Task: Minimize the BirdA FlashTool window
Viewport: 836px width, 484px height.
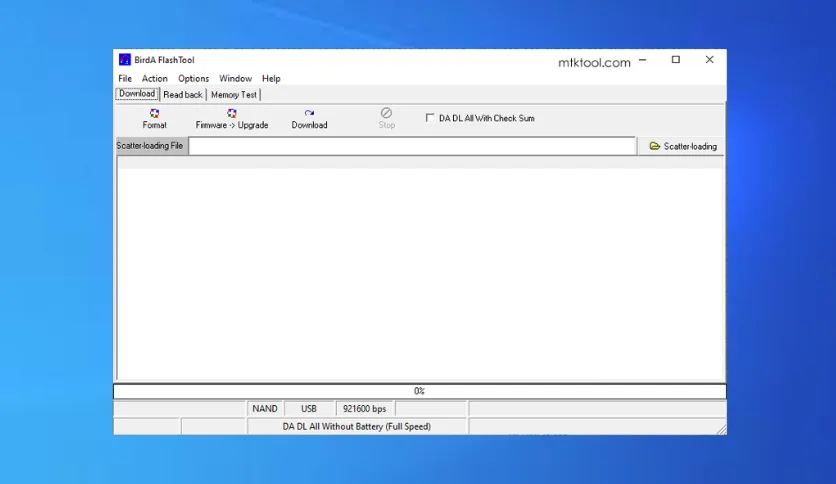Action: [642, 60]
